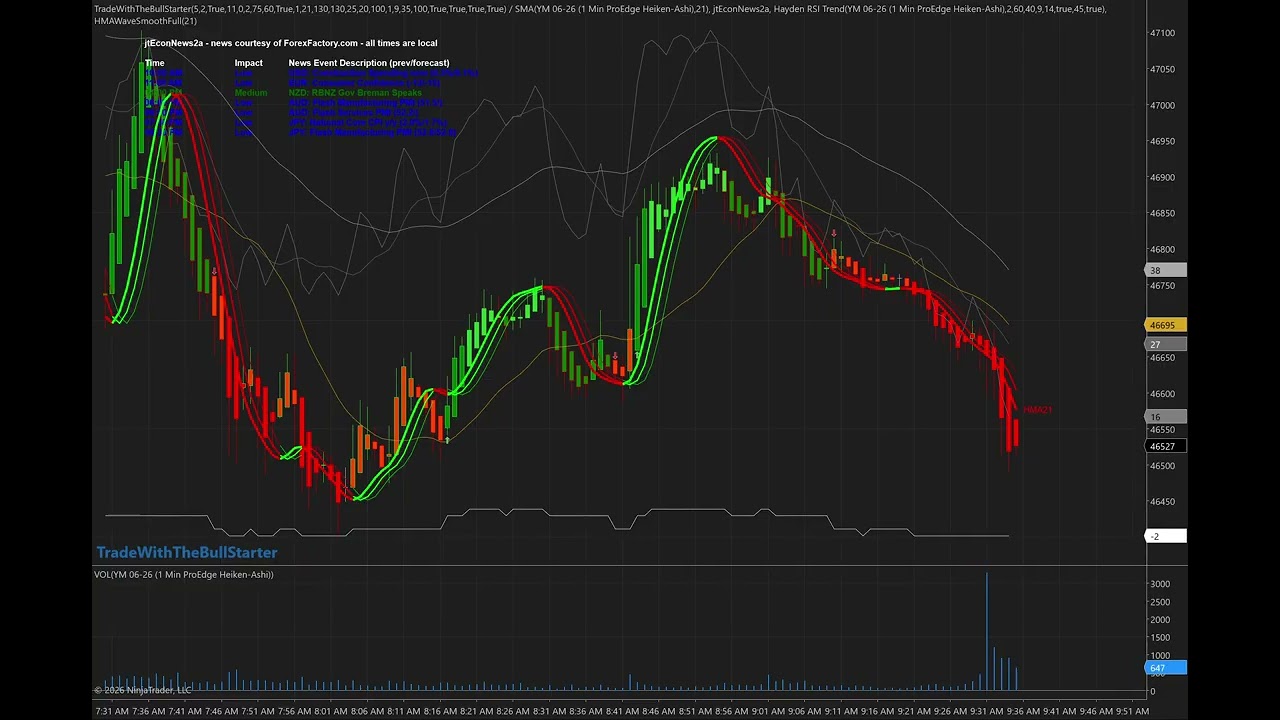Screen dimensions: 1280x720
Task: Click the tallest volume spike bar
Action: point(987,632)
